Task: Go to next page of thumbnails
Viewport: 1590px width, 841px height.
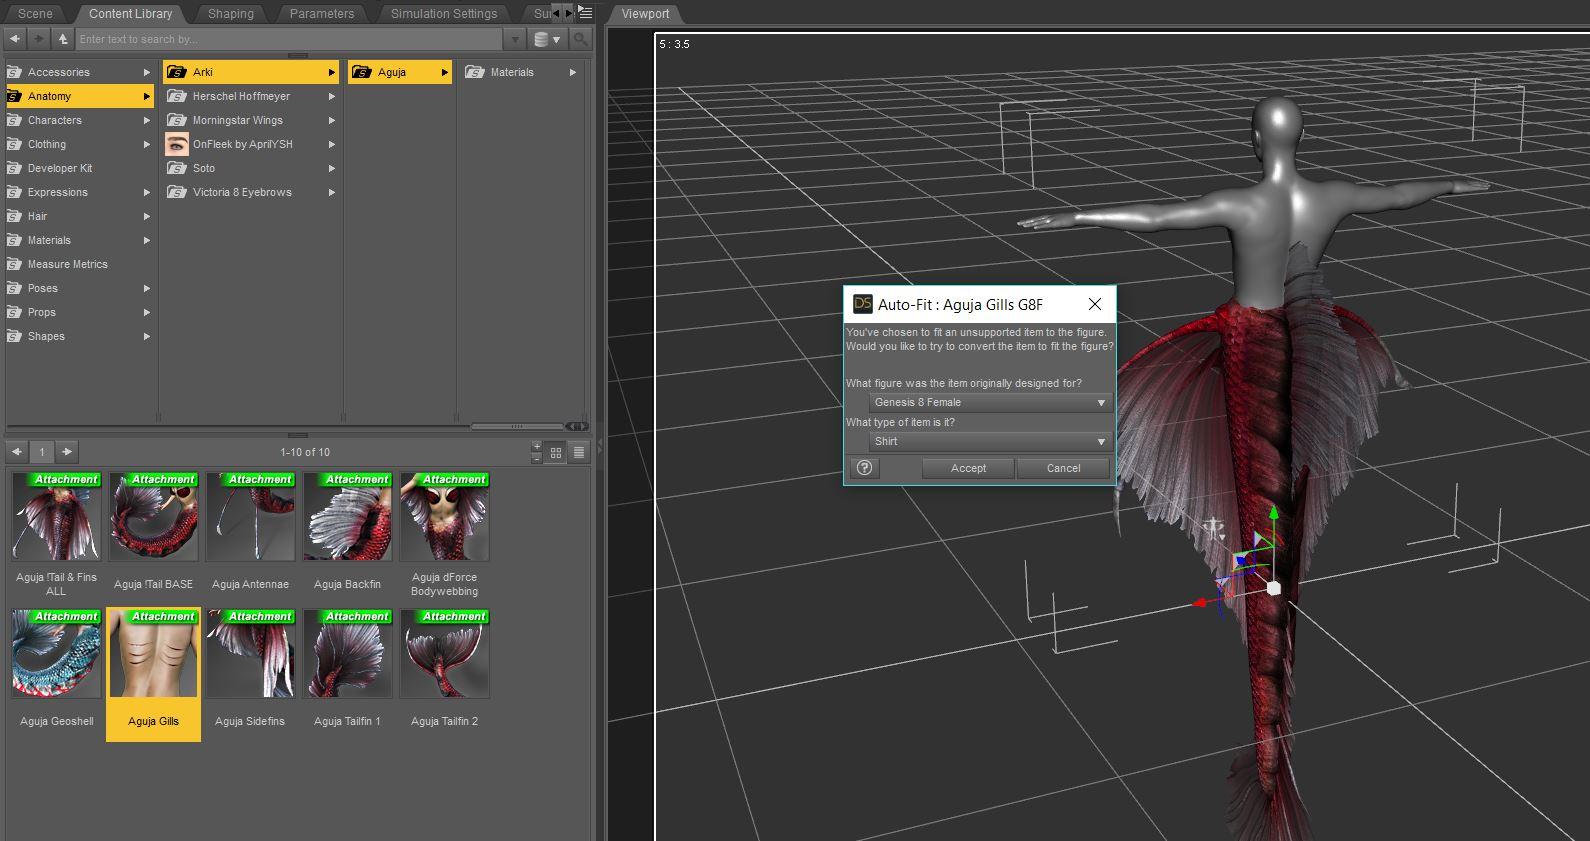Action: pyautogui.click(x=66, y=452)
